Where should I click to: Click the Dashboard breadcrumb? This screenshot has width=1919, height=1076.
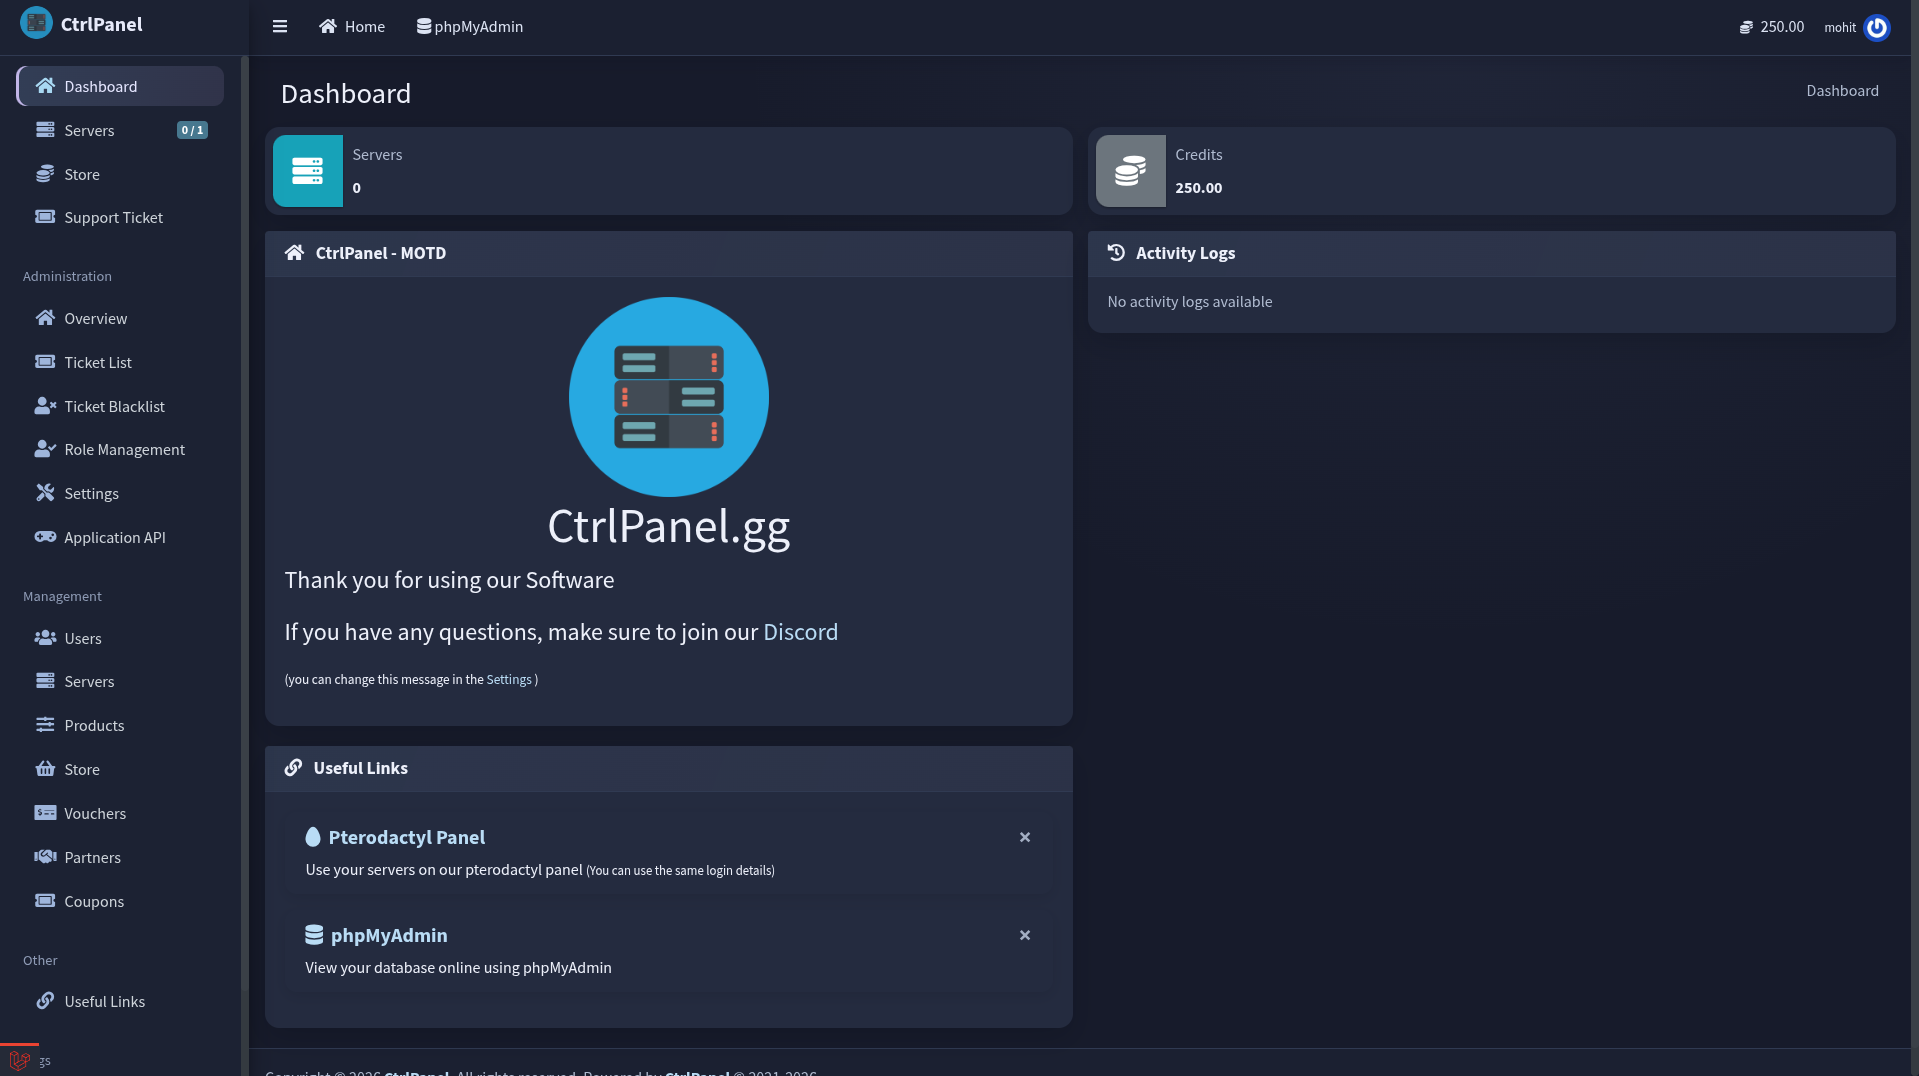(1842, 91)
